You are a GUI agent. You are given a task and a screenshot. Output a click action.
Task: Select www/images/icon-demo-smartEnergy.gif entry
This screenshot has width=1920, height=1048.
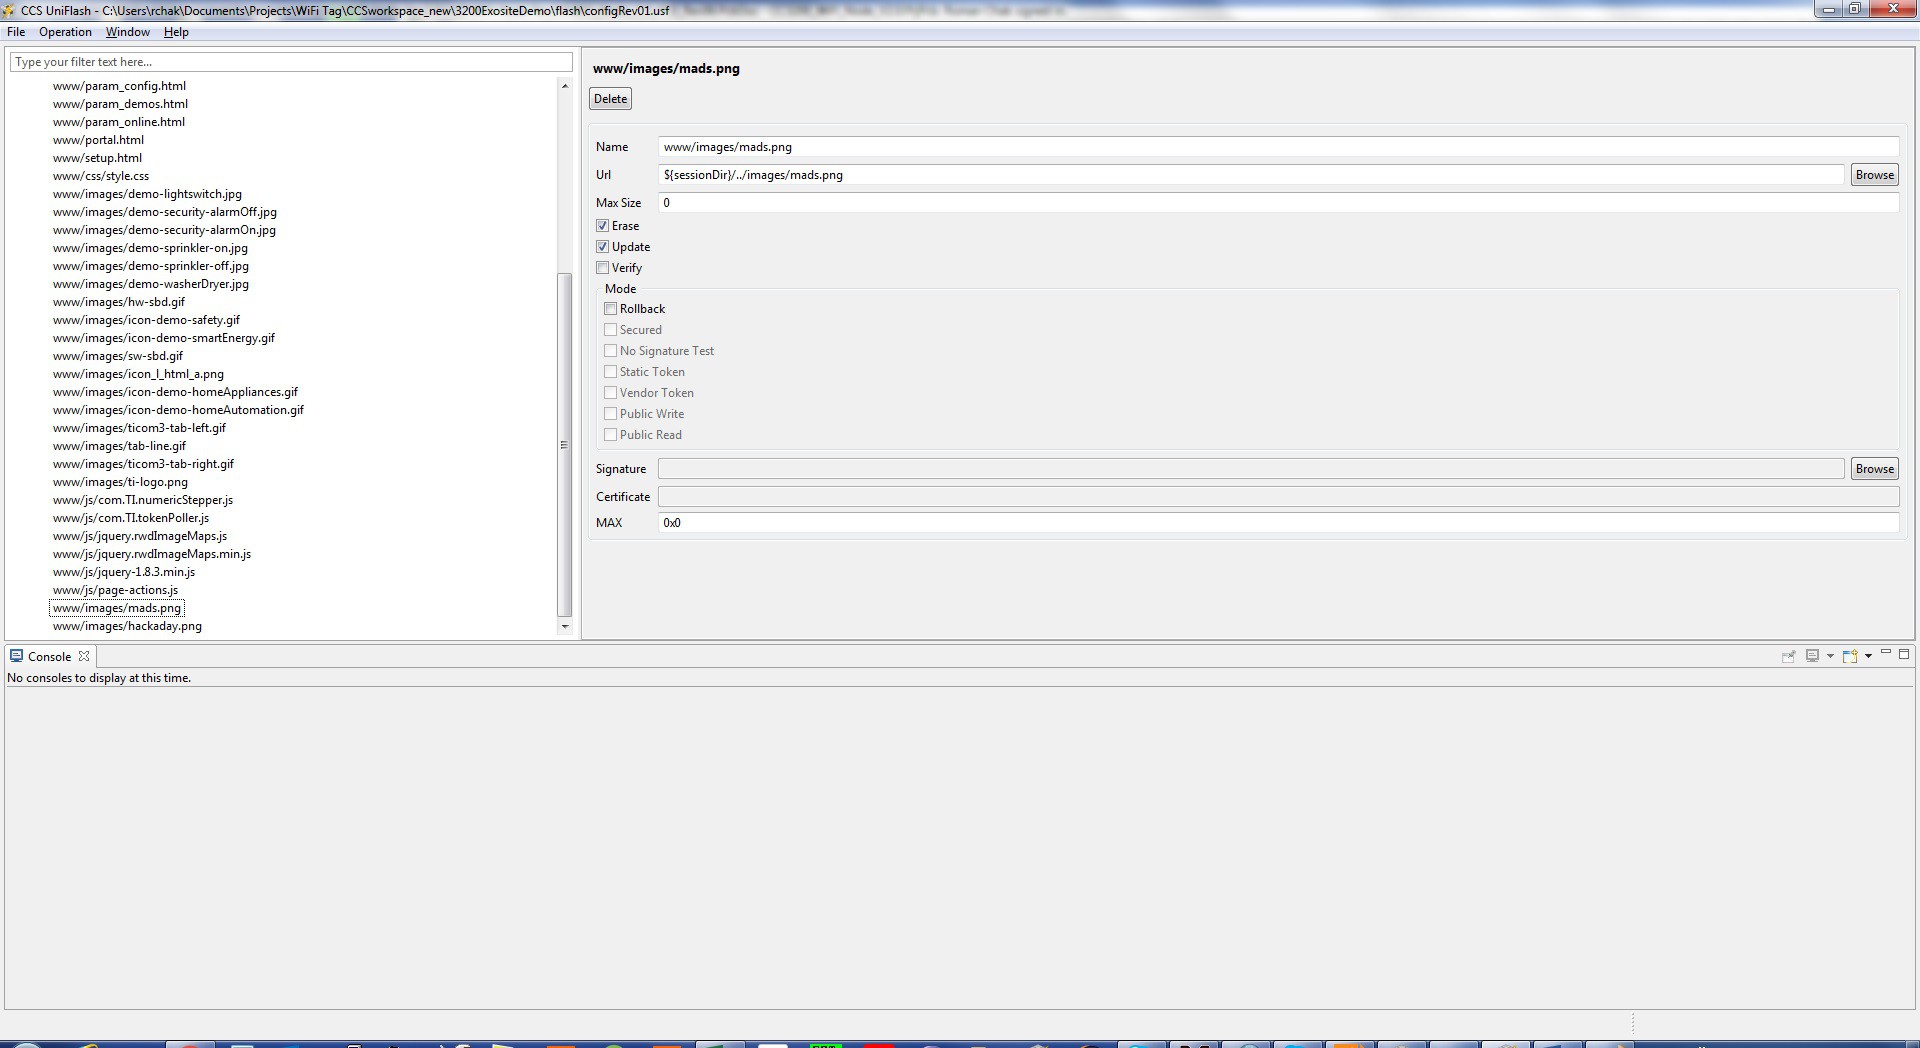tap(164, 338)
